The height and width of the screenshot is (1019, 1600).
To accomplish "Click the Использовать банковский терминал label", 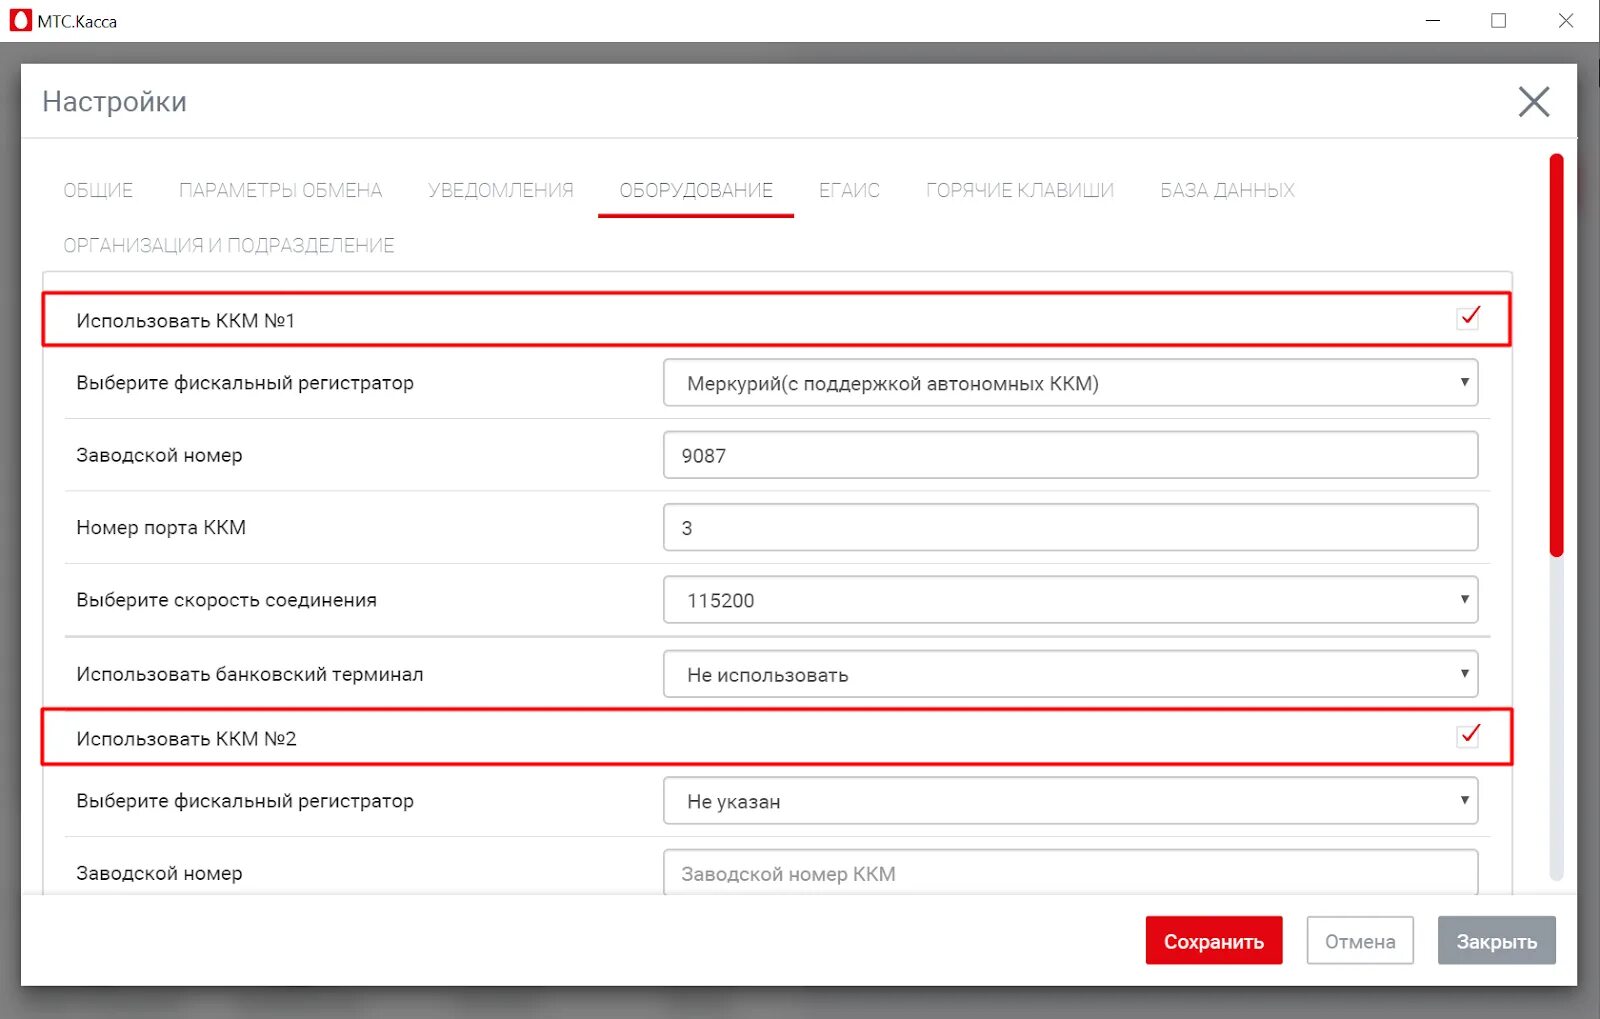I will pyautogui.click(x=249, y=674).
